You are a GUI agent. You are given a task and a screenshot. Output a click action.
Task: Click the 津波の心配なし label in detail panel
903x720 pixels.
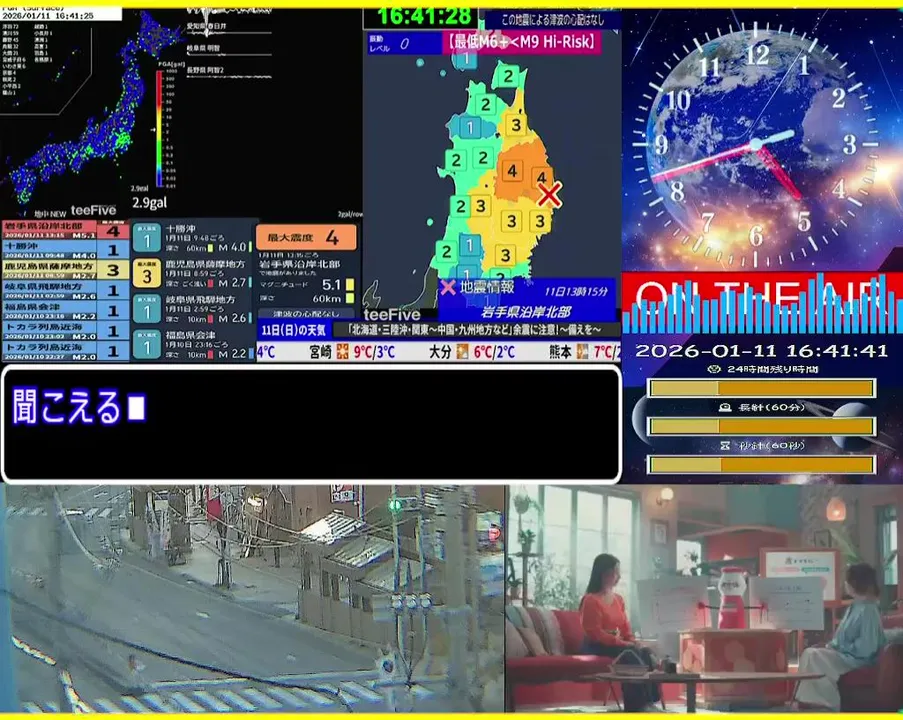pyautogui.click(x=306, y=314)
